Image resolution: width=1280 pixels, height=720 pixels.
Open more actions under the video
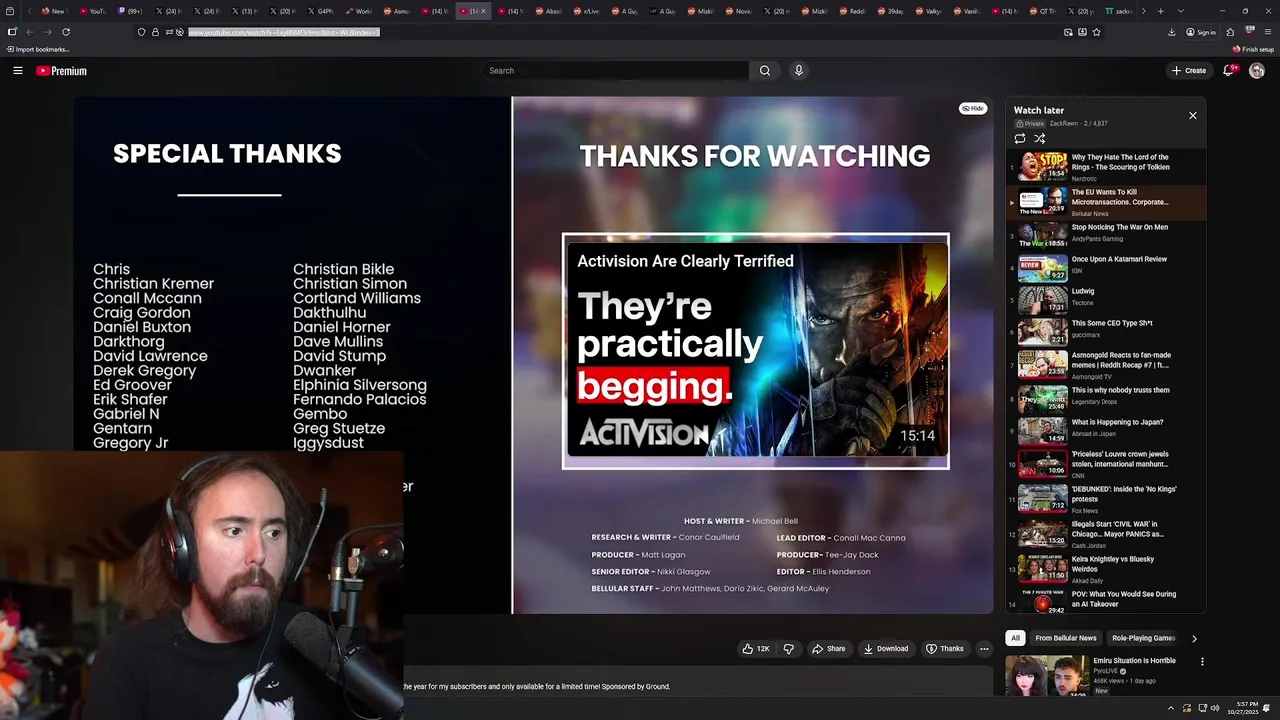point(984,649)
